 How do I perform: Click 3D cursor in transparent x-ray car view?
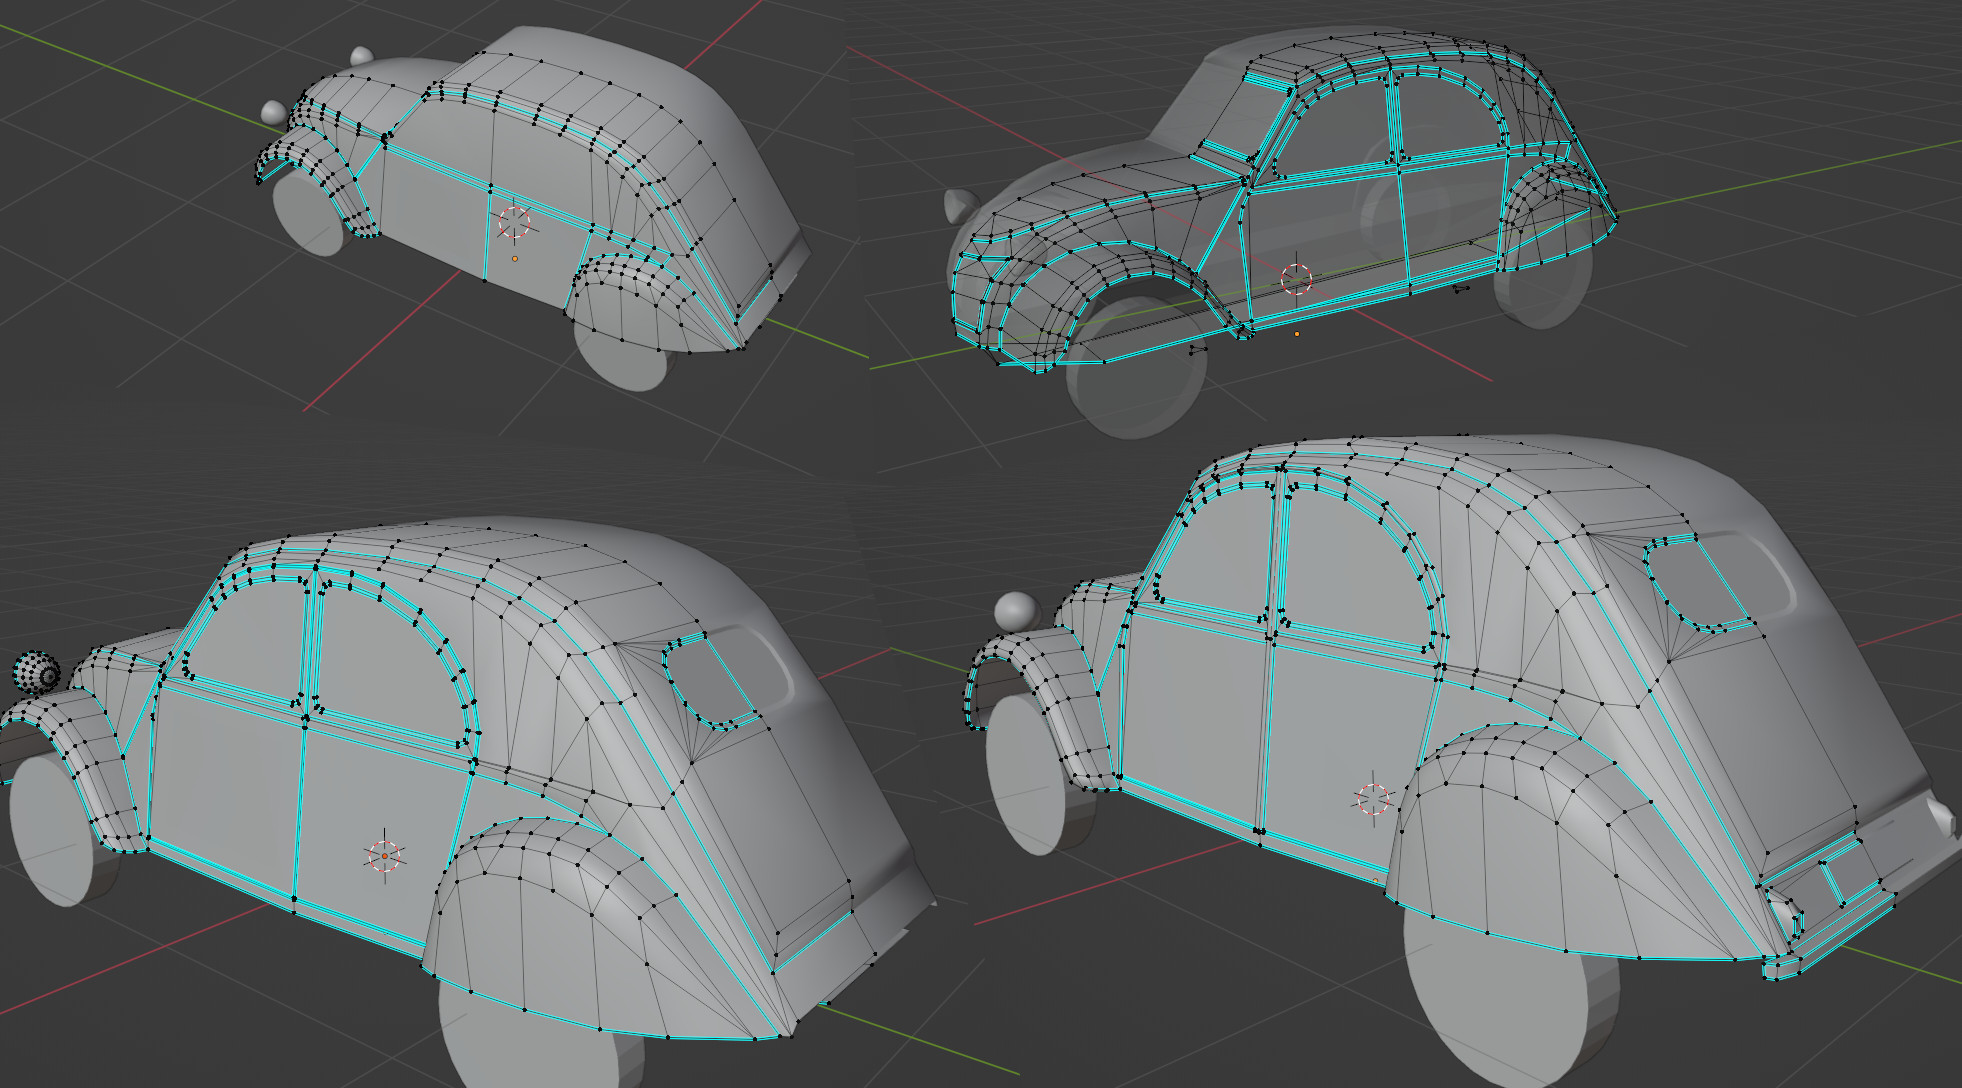click(x=1296, y=279)
